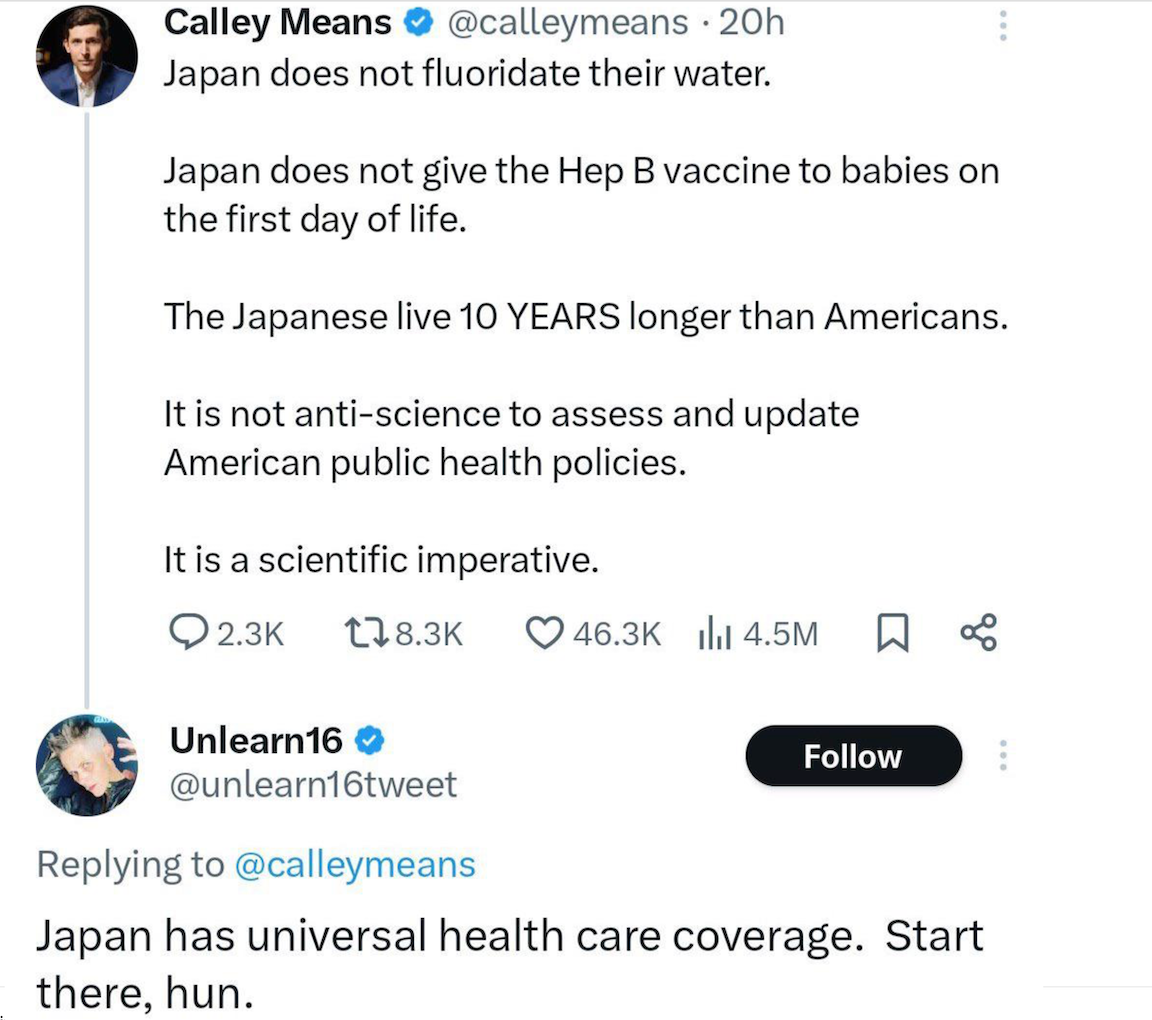Follow the Unlearn16 account
The width and height of the screenshot is (1152, 1020).
pos(853,756)
